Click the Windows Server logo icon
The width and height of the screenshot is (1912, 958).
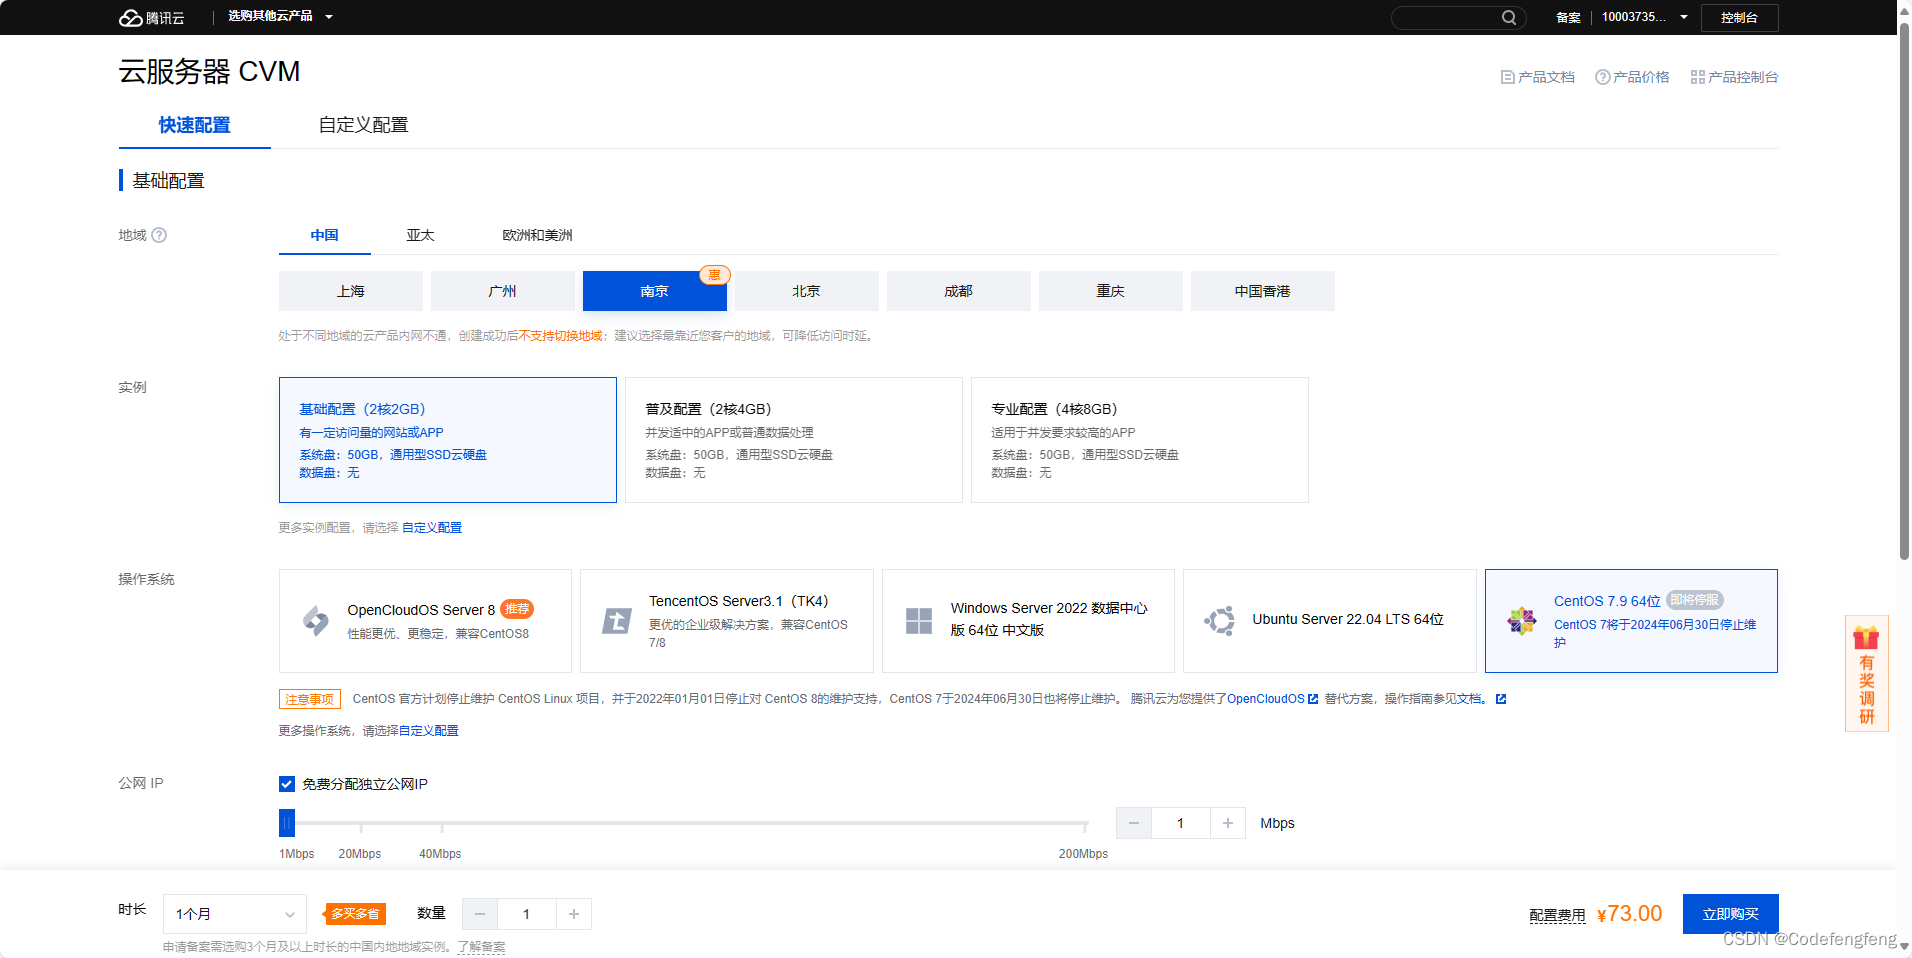tap(919, 621)
